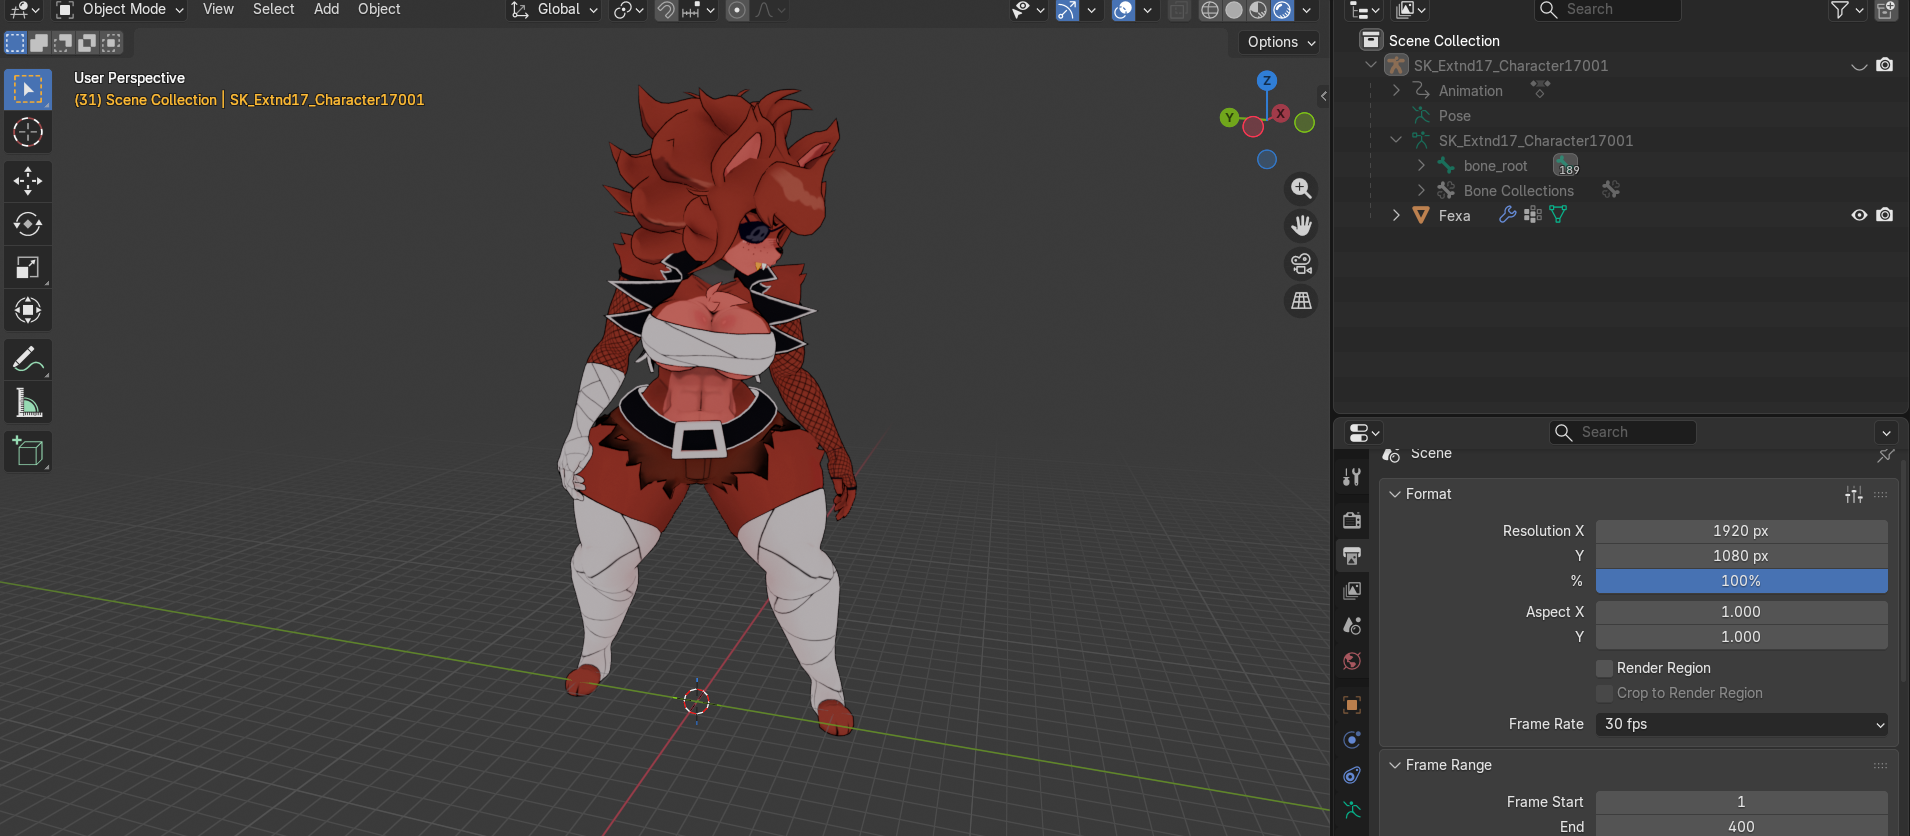The width and height of the screenshot is (1910, 836).
Task: Open the Add menu
Action: [326, 9]
